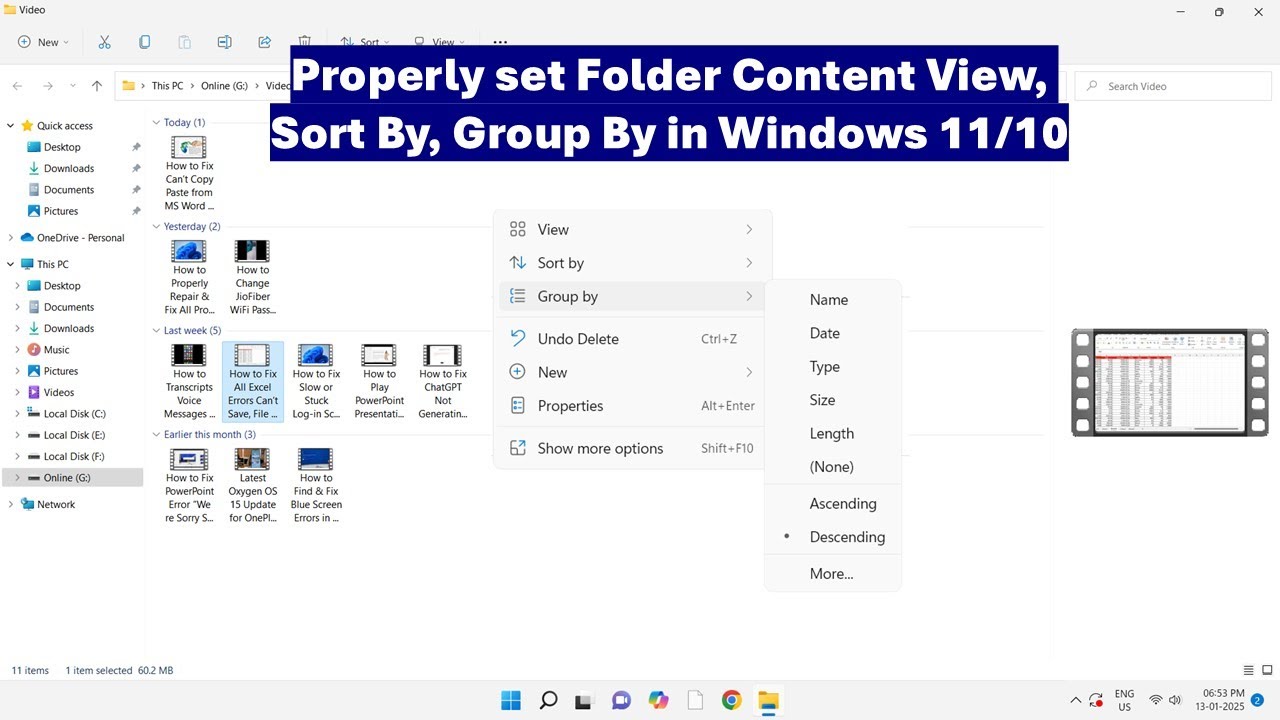The height and width of the screenshot is (720, 1280).
Task: Select 'Latest Oxygen OS 15 Update' video
Action: [x=253, y=485]
